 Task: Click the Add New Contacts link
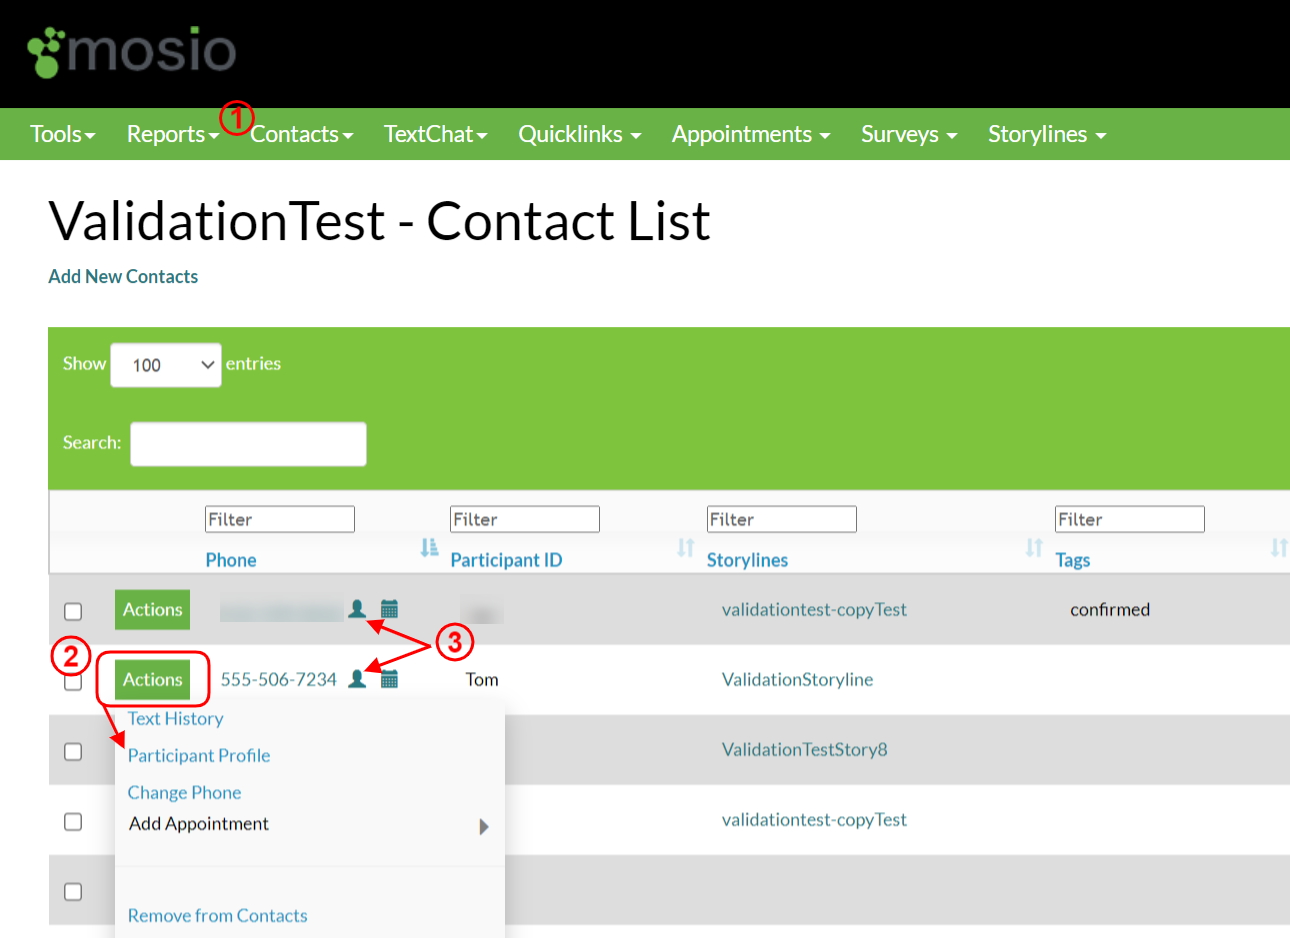(123, 276)
